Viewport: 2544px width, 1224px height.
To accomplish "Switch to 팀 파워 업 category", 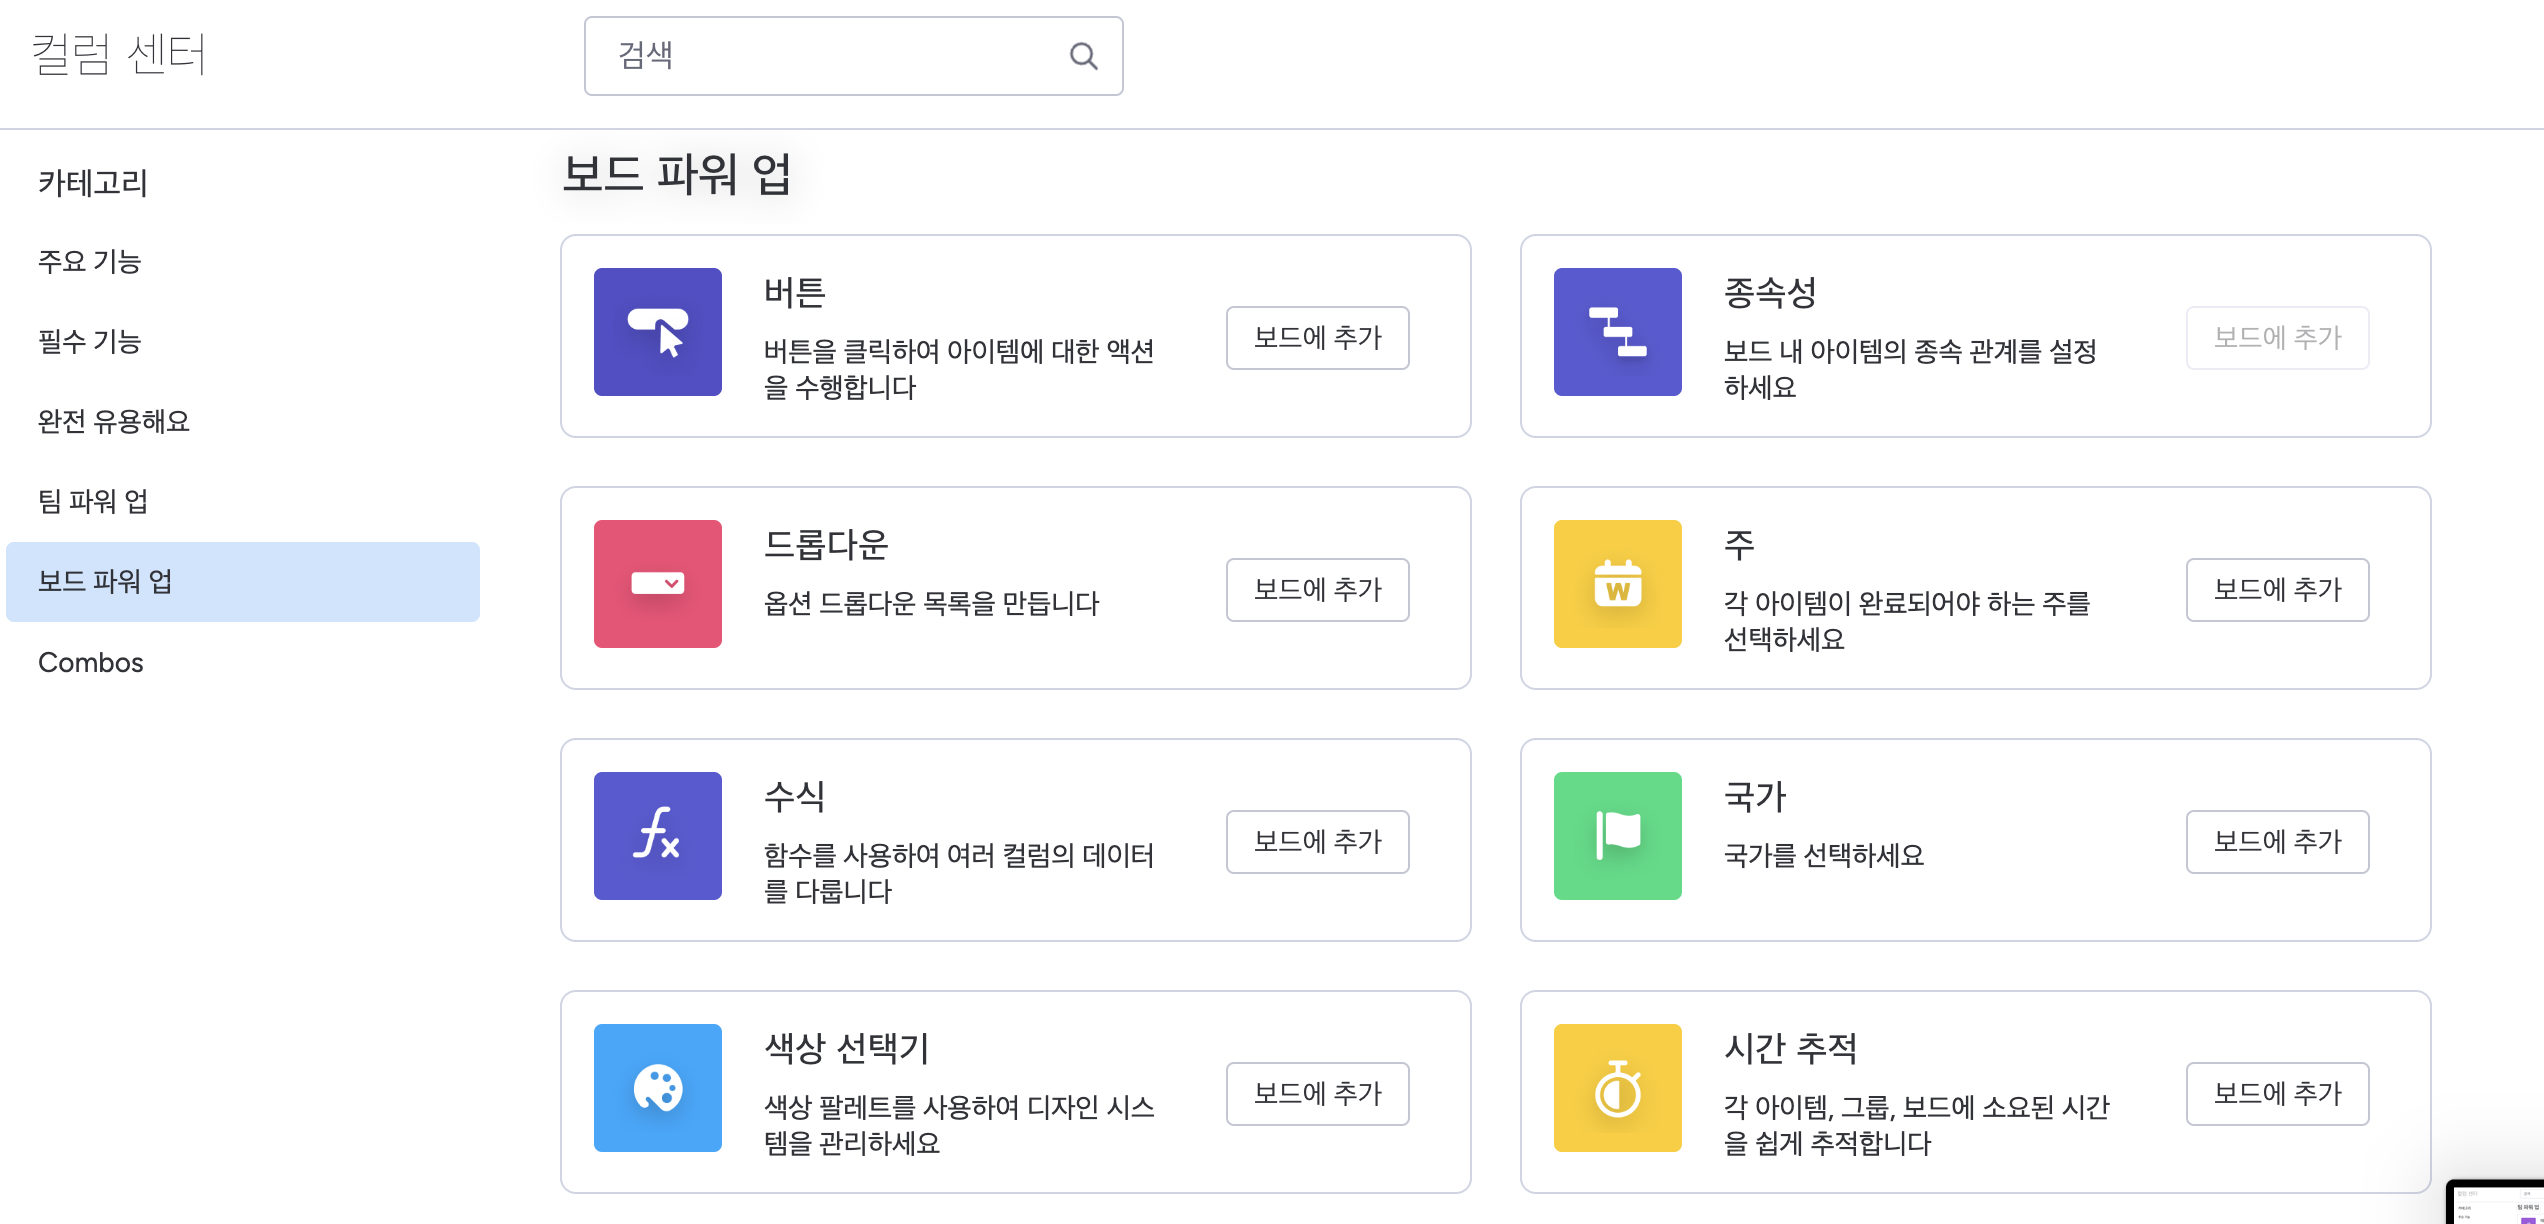I will 93,502.
